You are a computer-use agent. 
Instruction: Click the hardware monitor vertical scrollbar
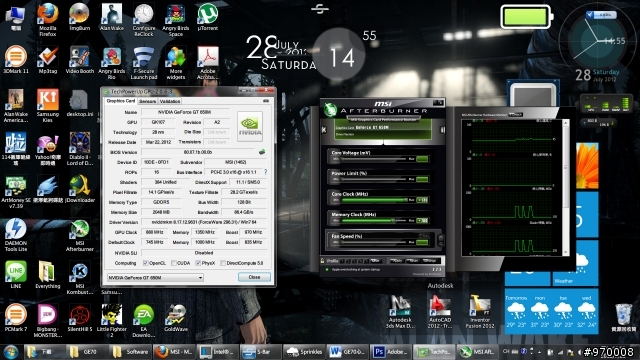click(x=566, y=188)
